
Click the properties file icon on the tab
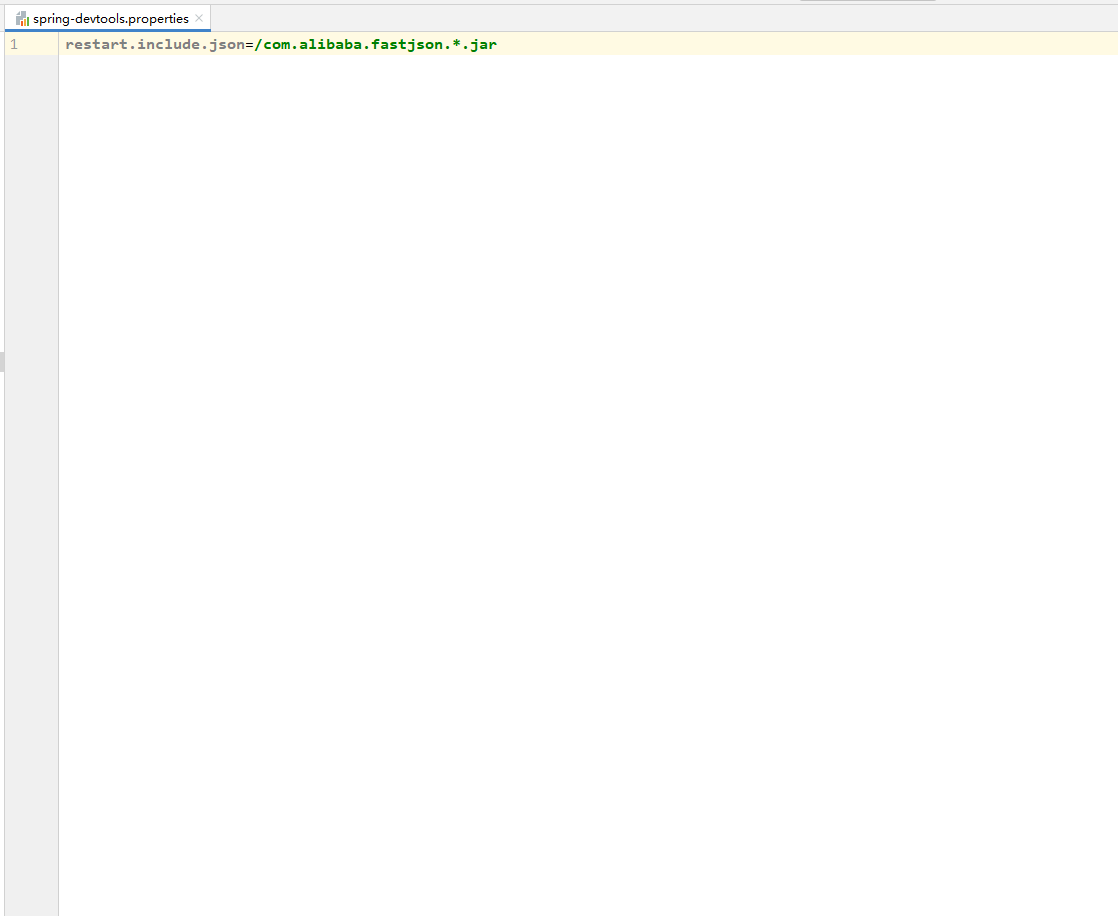[x=22, y=18]
